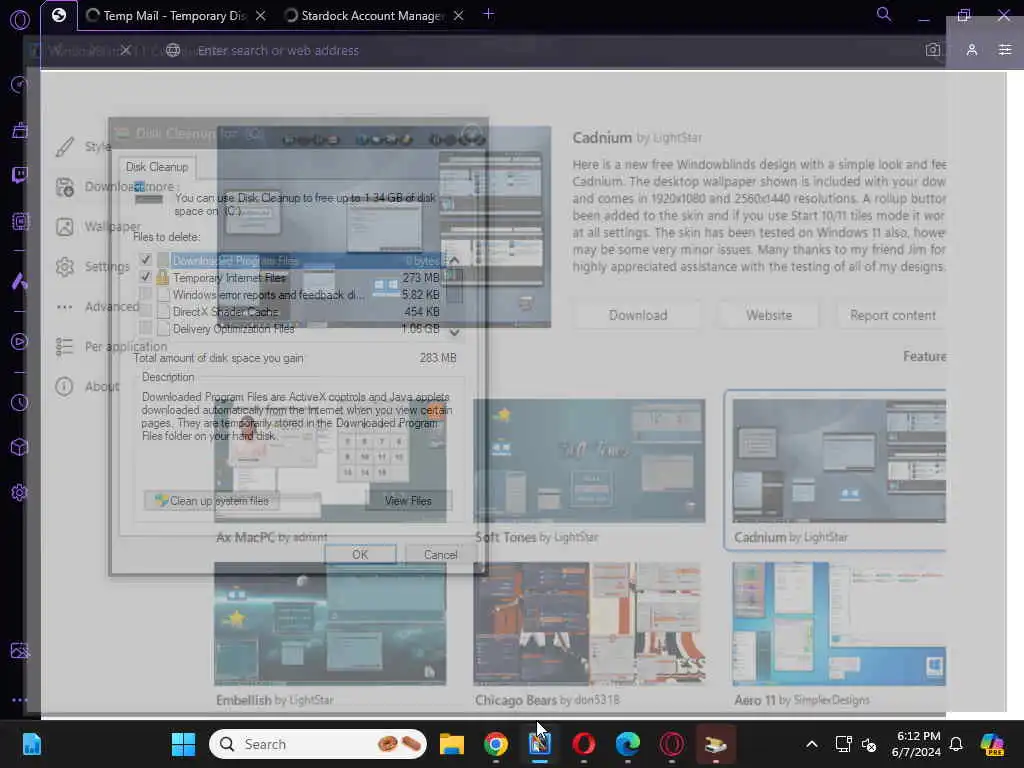Click the search tabs magnifier icon
1024x768 pixels.
click(x=884, y=14)
